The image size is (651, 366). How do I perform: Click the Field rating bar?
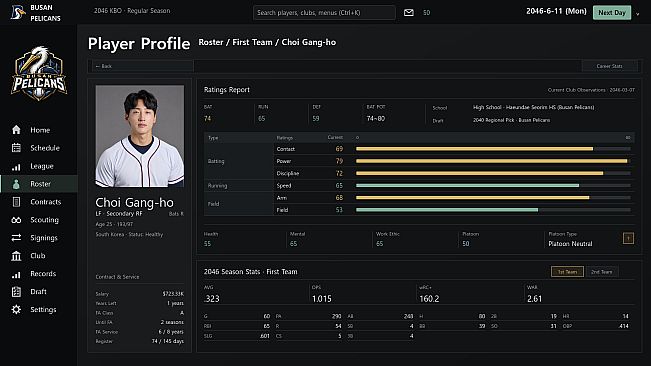point(493,210)
